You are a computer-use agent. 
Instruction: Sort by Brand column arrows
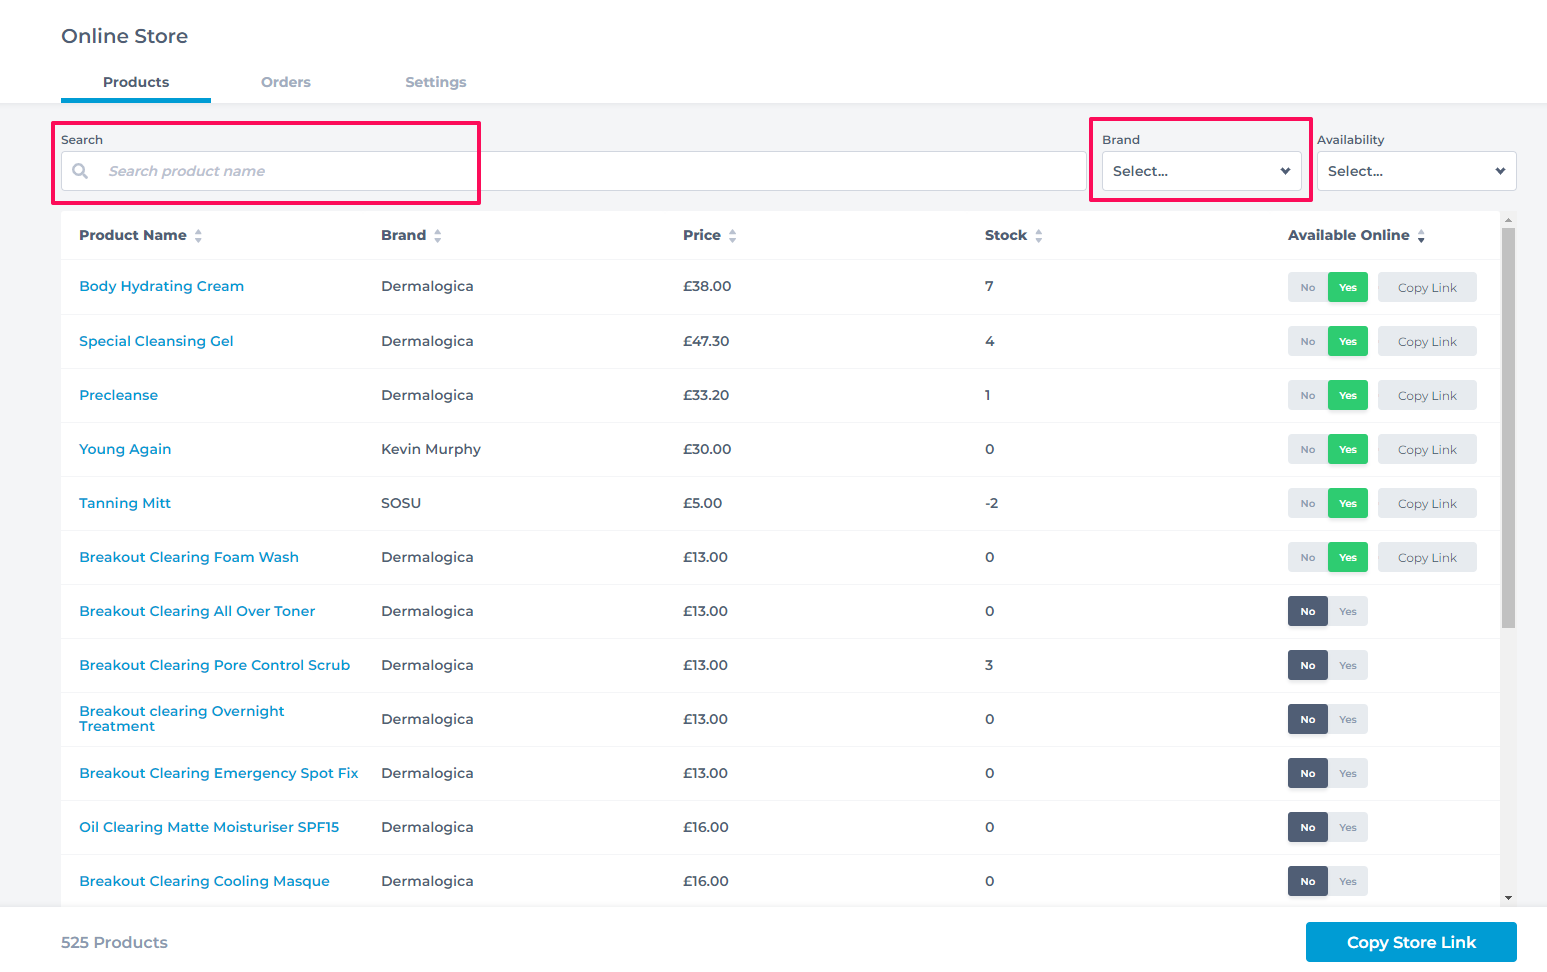click(437, 236)
